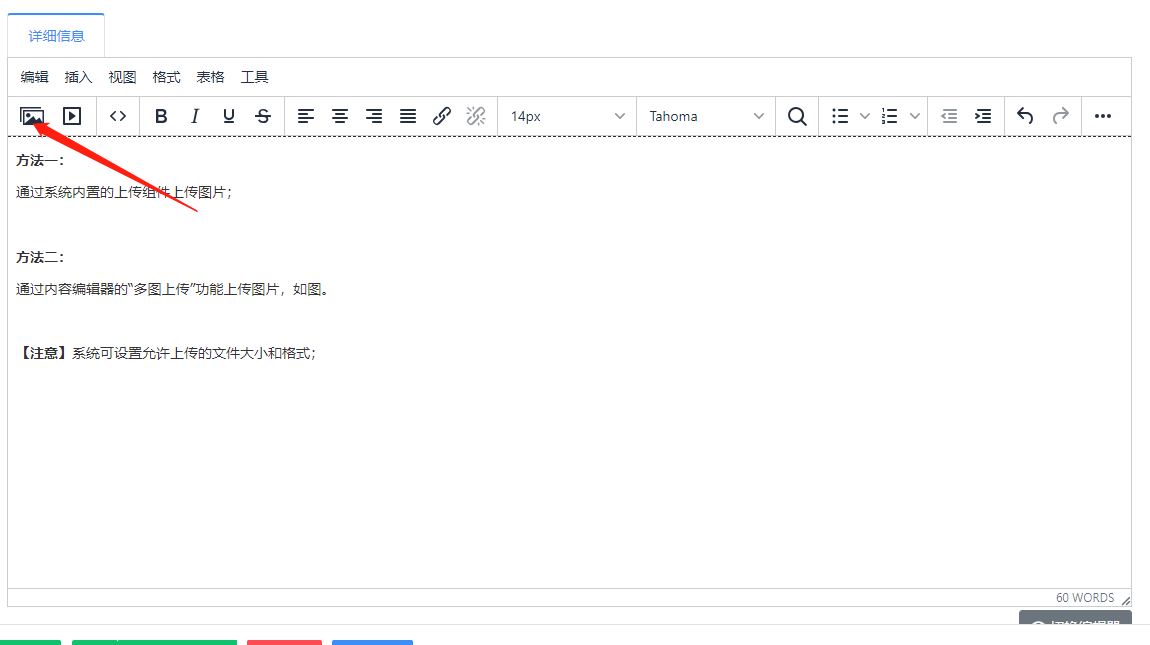Click the editor resize handle corner

click(x=1126, y=600)
